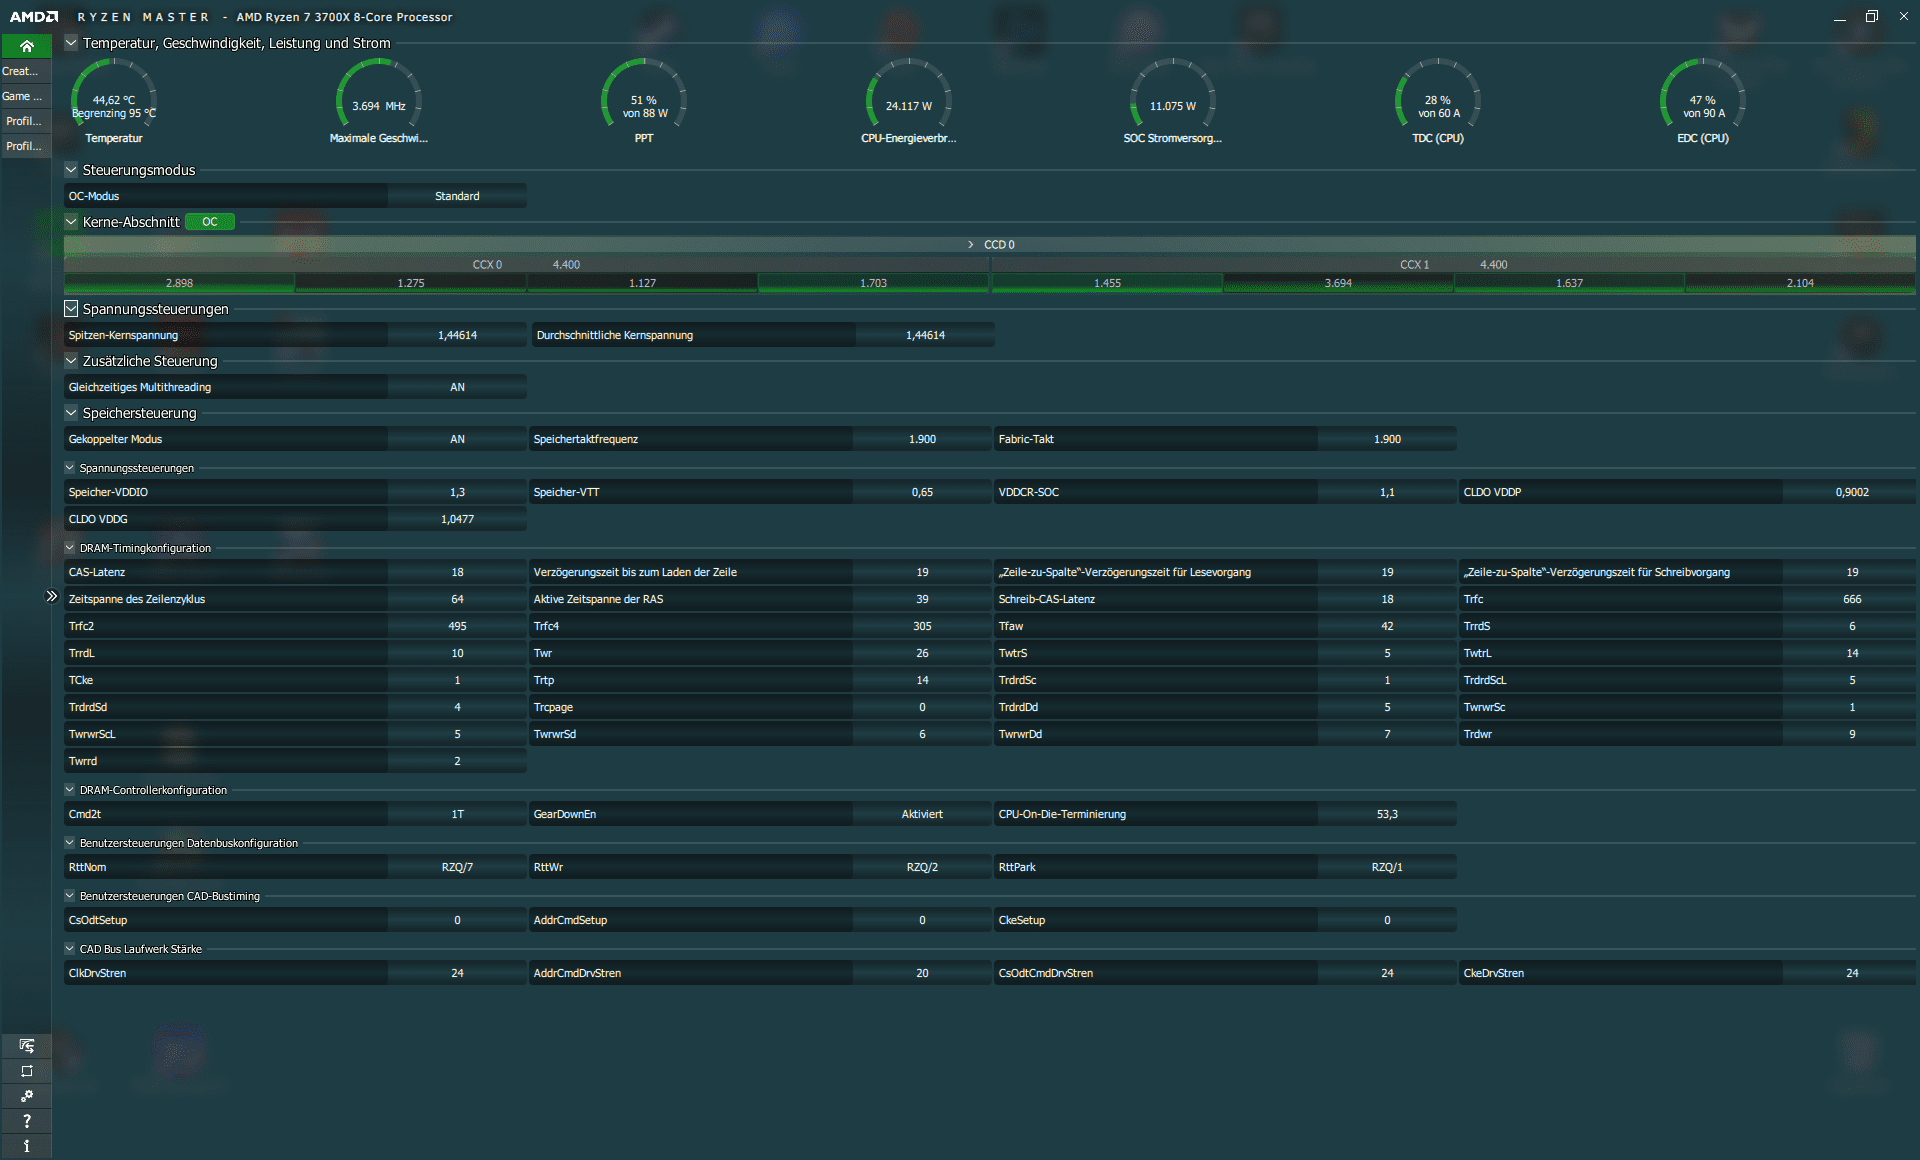The image size is (1920, 1160).
Task: Click the Maximale Geschwindigkeit gauge
Action: [x=379, y=102]
